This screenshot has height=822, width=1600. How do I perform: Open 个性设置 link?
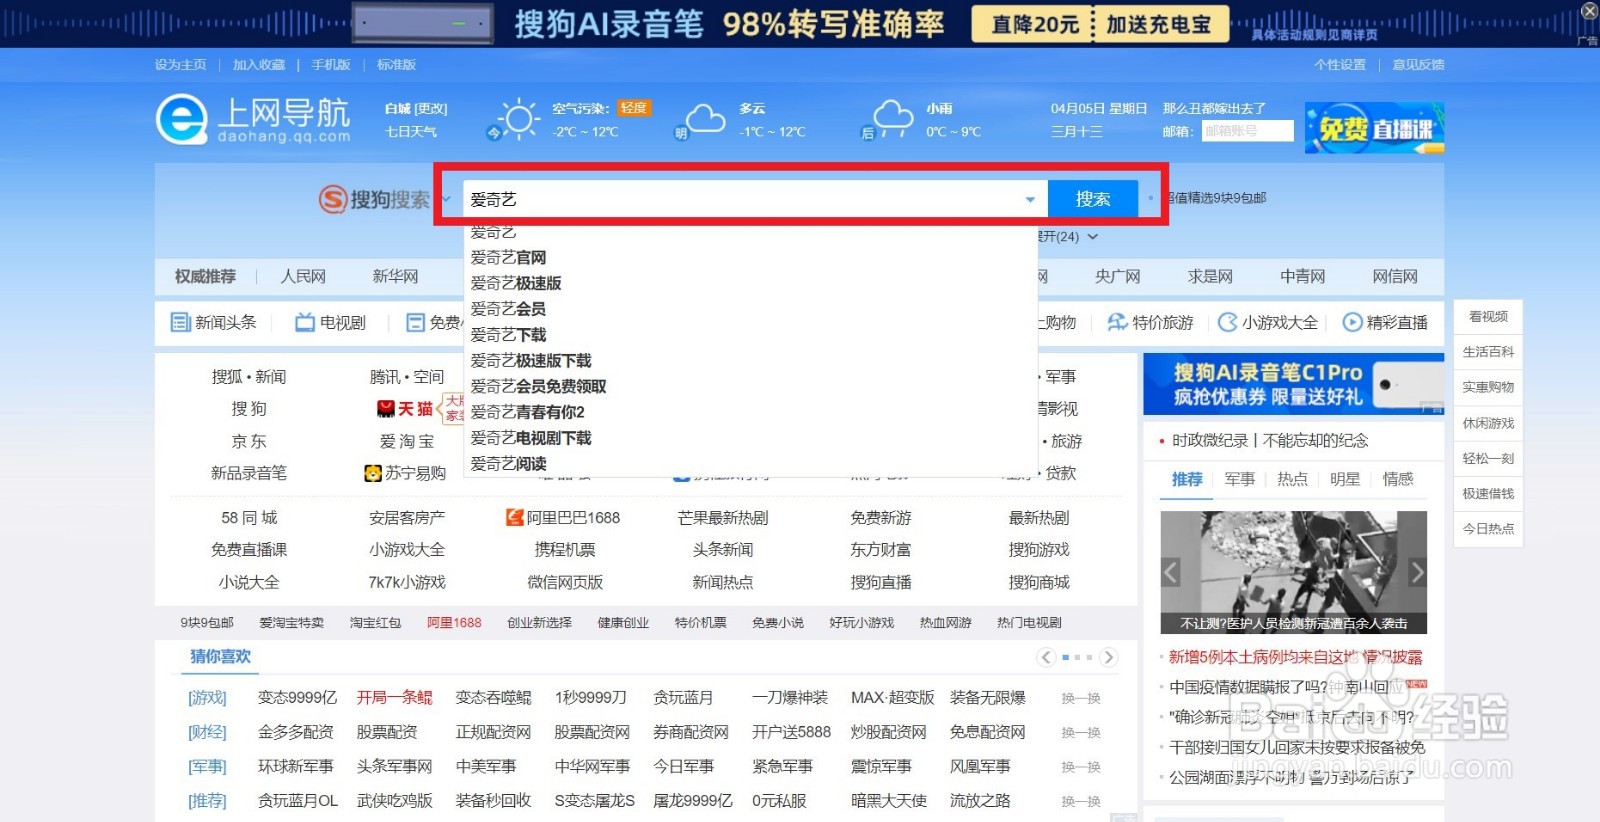(x=1340, y=65)
